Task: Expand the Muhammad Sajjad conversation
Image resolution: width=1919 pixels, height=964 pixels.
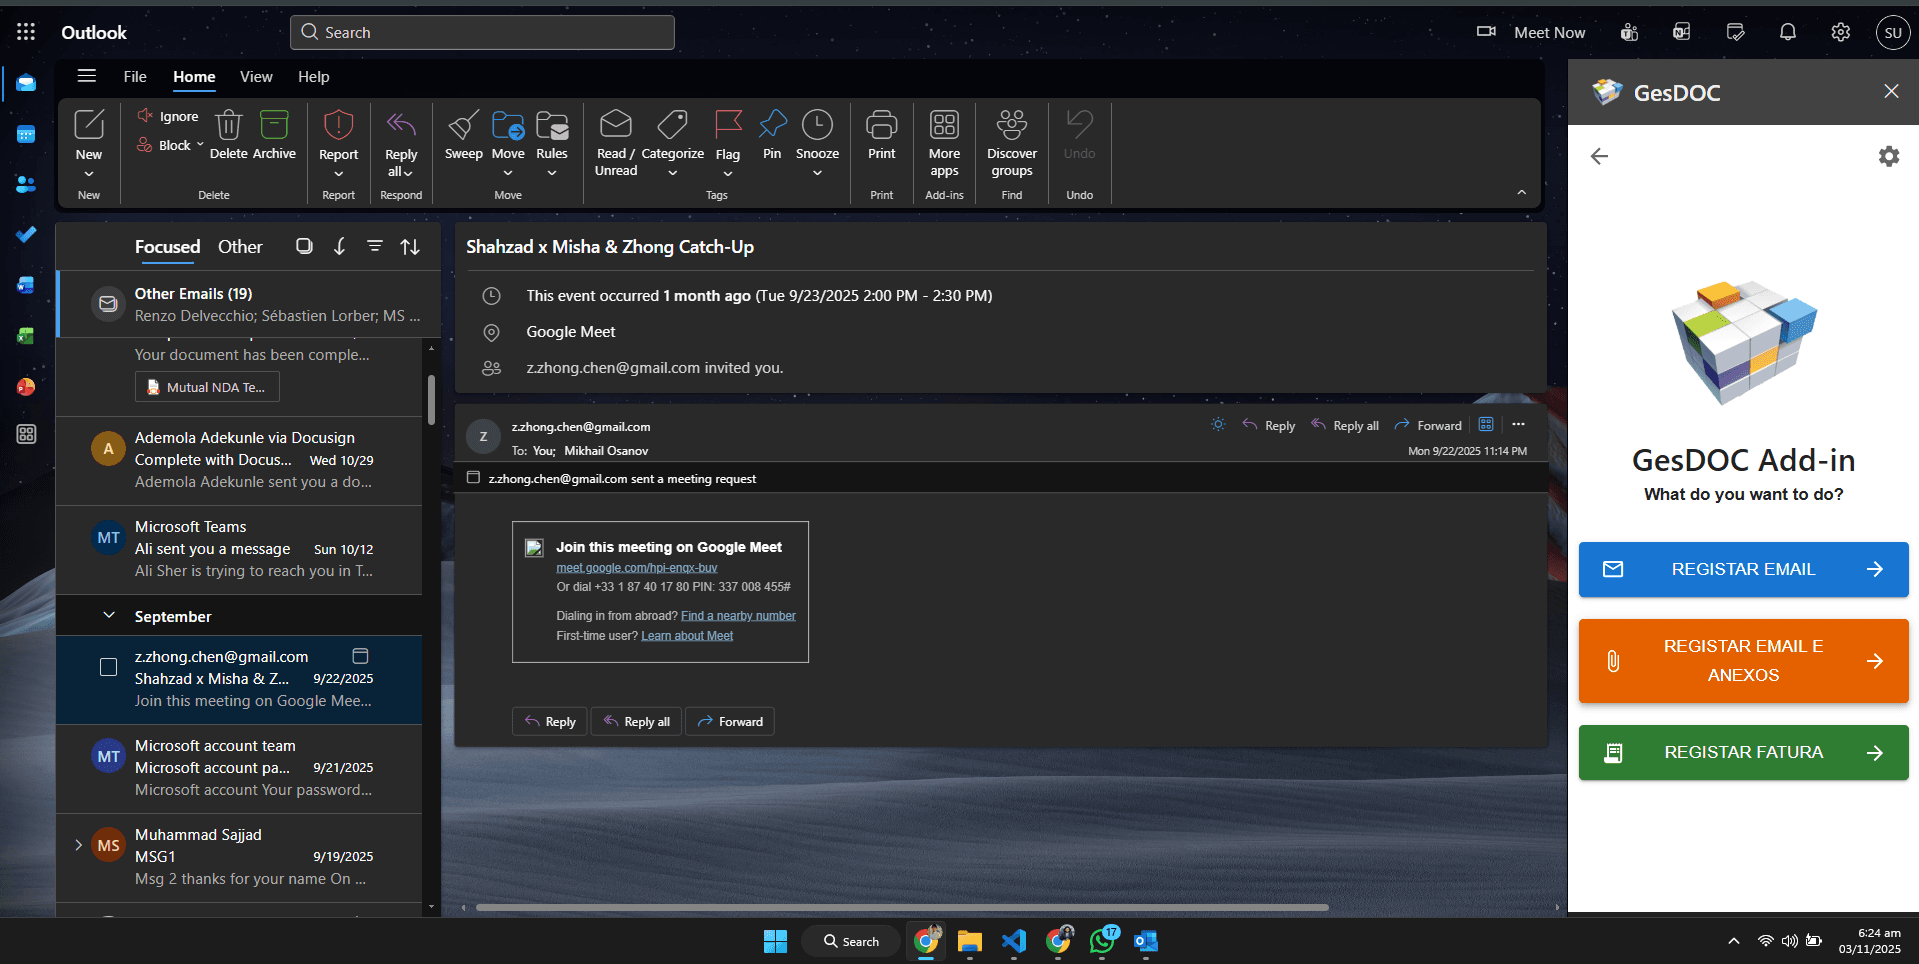Action: [x=78, y=845]
